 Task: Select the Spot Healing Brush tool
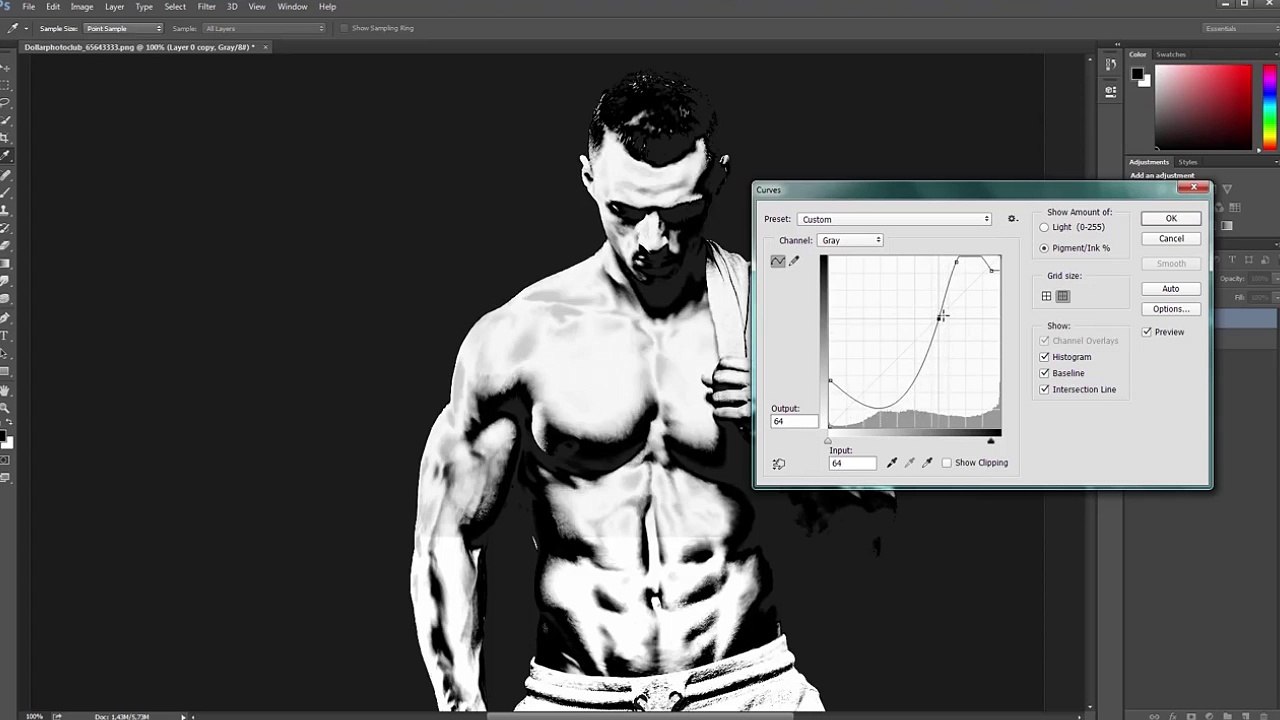click(5, 175)
